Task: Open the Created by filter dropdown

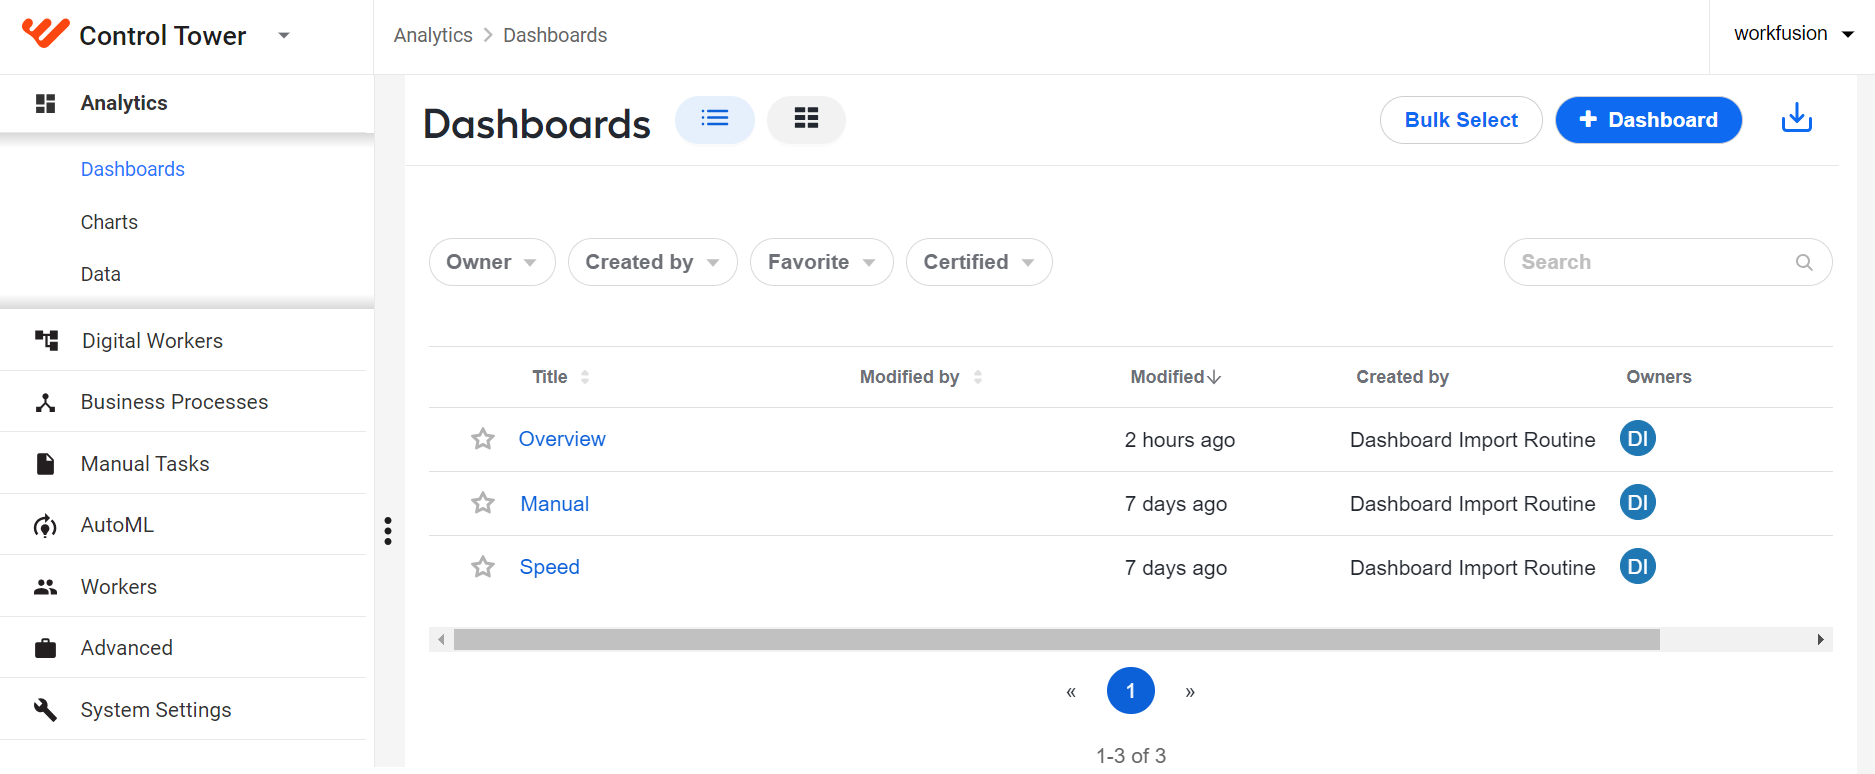Action: pos(652,262)
